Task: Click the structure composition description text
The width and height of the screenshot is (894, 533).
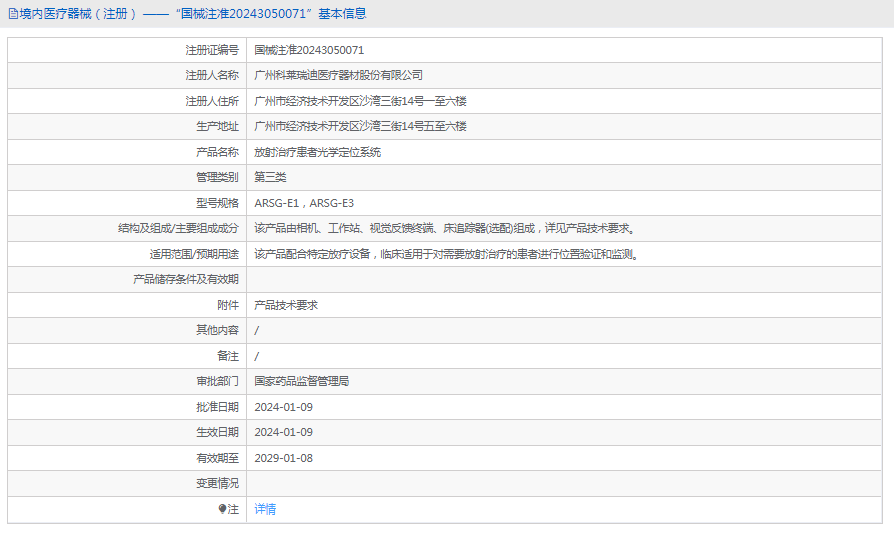Action: click(x=445, y=229)
